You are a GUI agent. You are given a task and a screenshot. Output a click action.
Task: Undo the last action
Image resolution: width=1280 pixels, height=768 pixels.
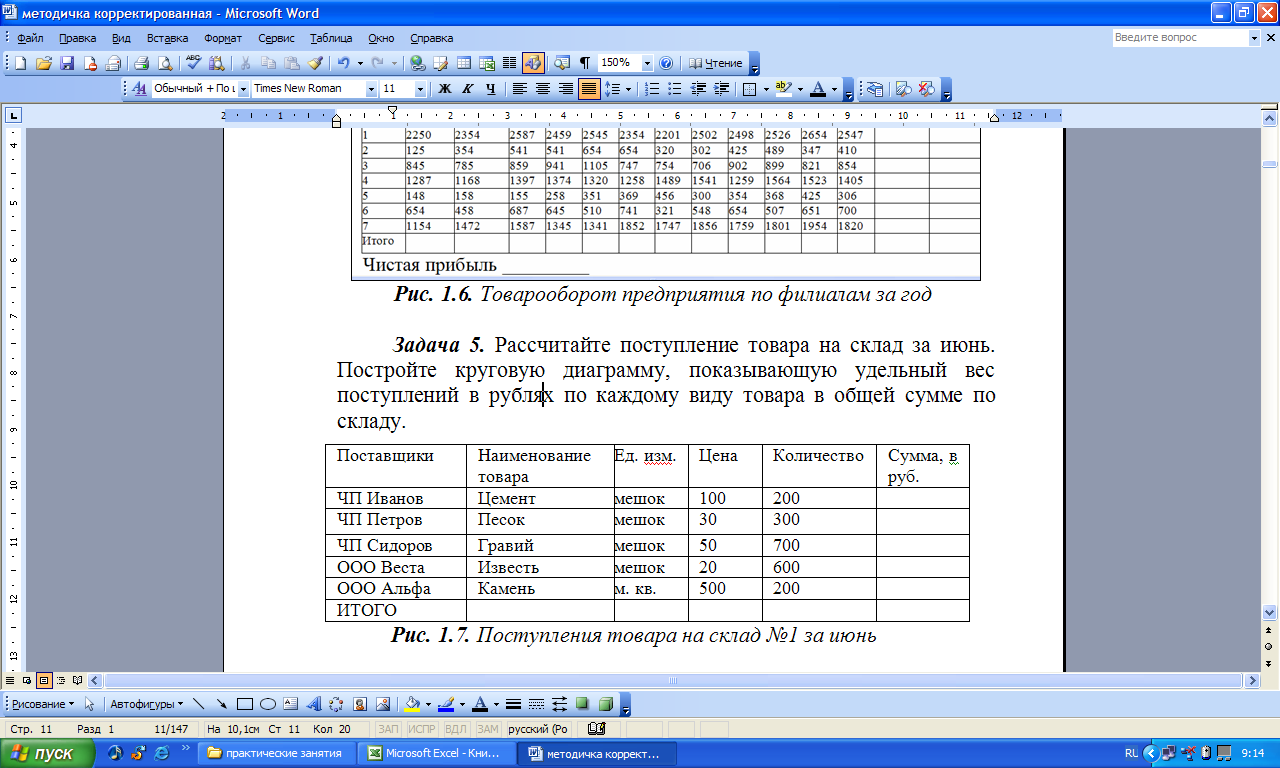pyautogui.click(x=343, y=62)
